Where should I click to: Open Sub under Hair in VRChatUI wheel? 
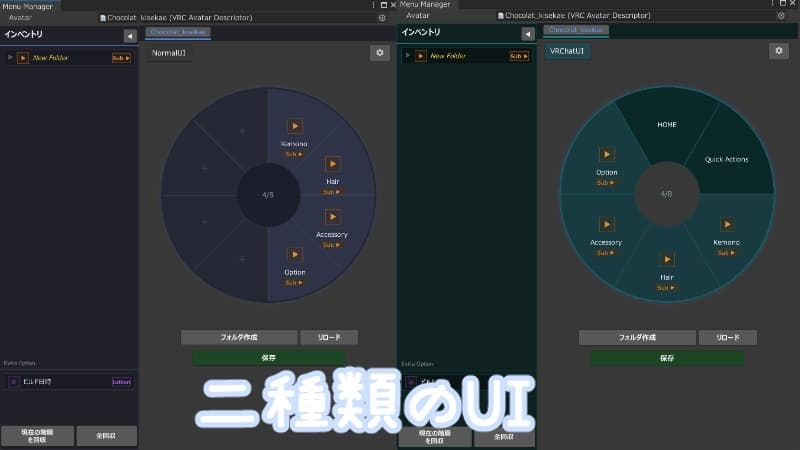click(x=666, y=288)
